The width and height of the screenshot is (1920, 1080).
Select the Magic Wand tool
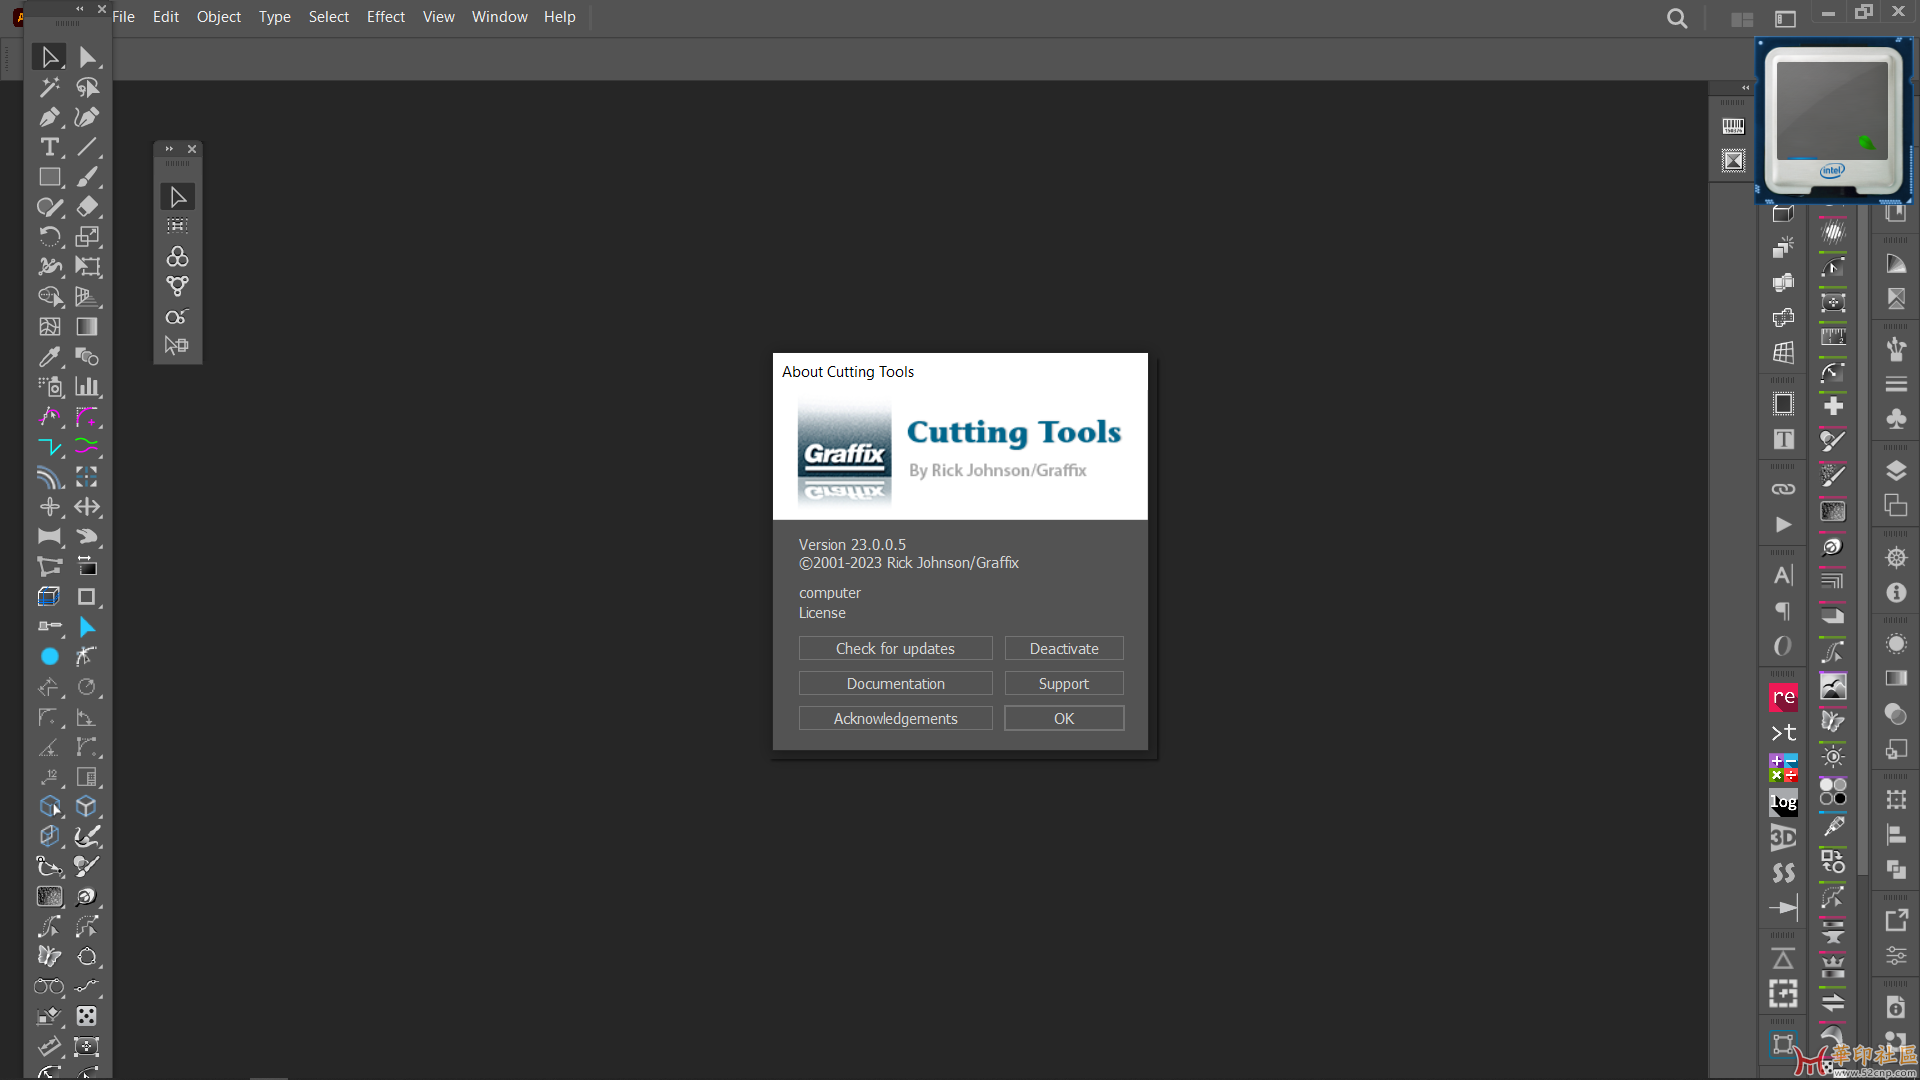tap(49, 87)
